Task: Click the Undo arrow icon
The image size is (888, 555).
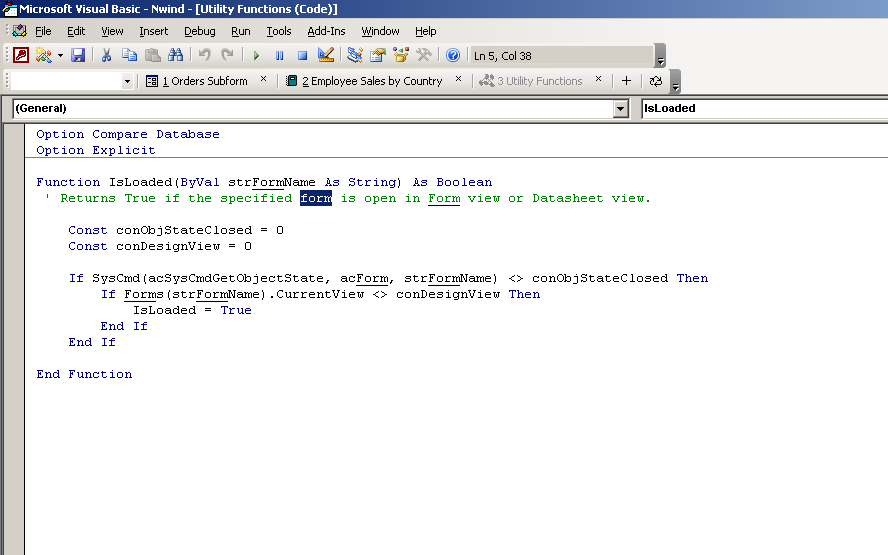Action: pos(204,55)
